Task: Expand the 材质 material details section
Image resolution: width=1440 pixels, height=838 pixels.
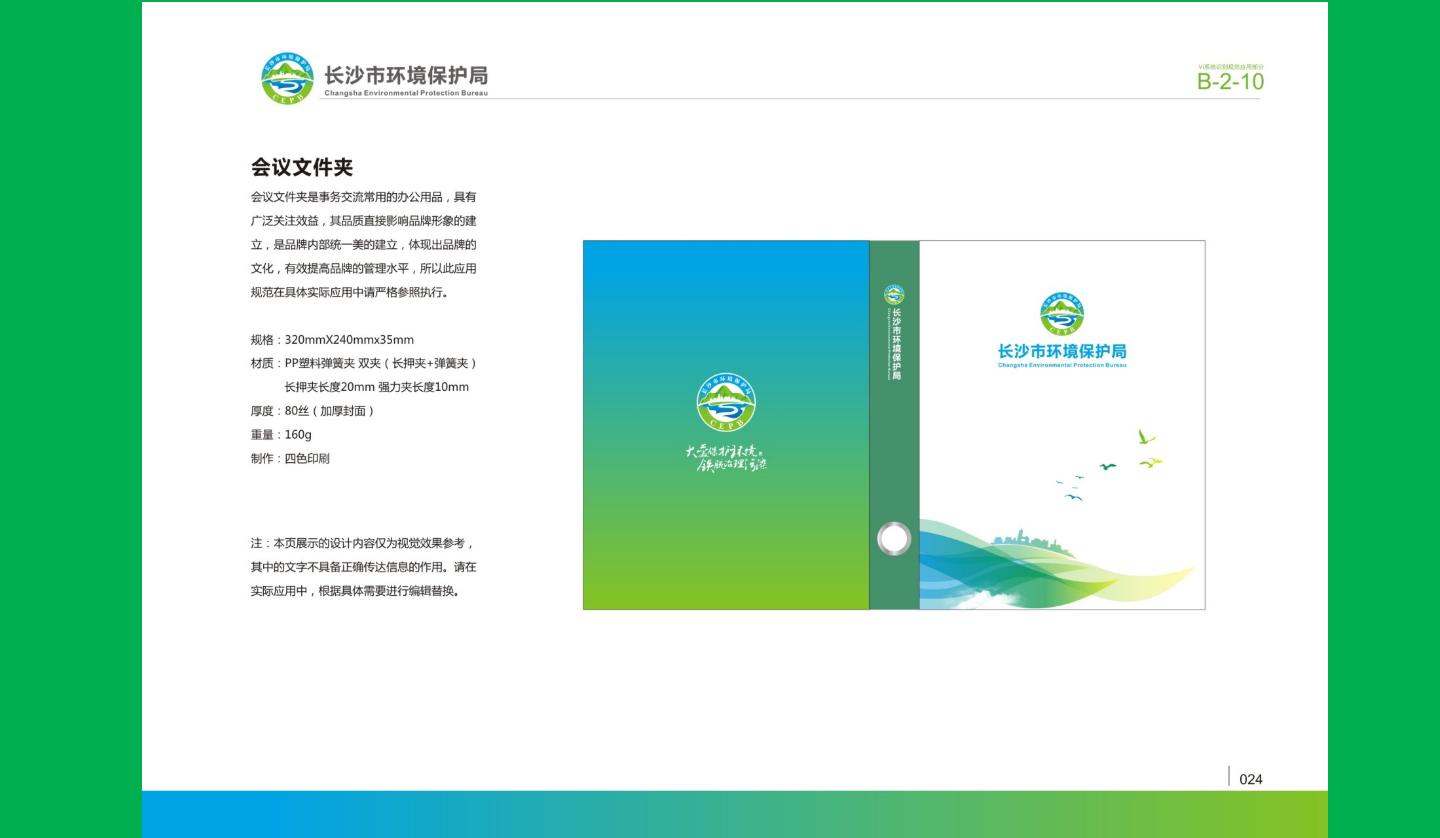Action: [x=365, y=364]
